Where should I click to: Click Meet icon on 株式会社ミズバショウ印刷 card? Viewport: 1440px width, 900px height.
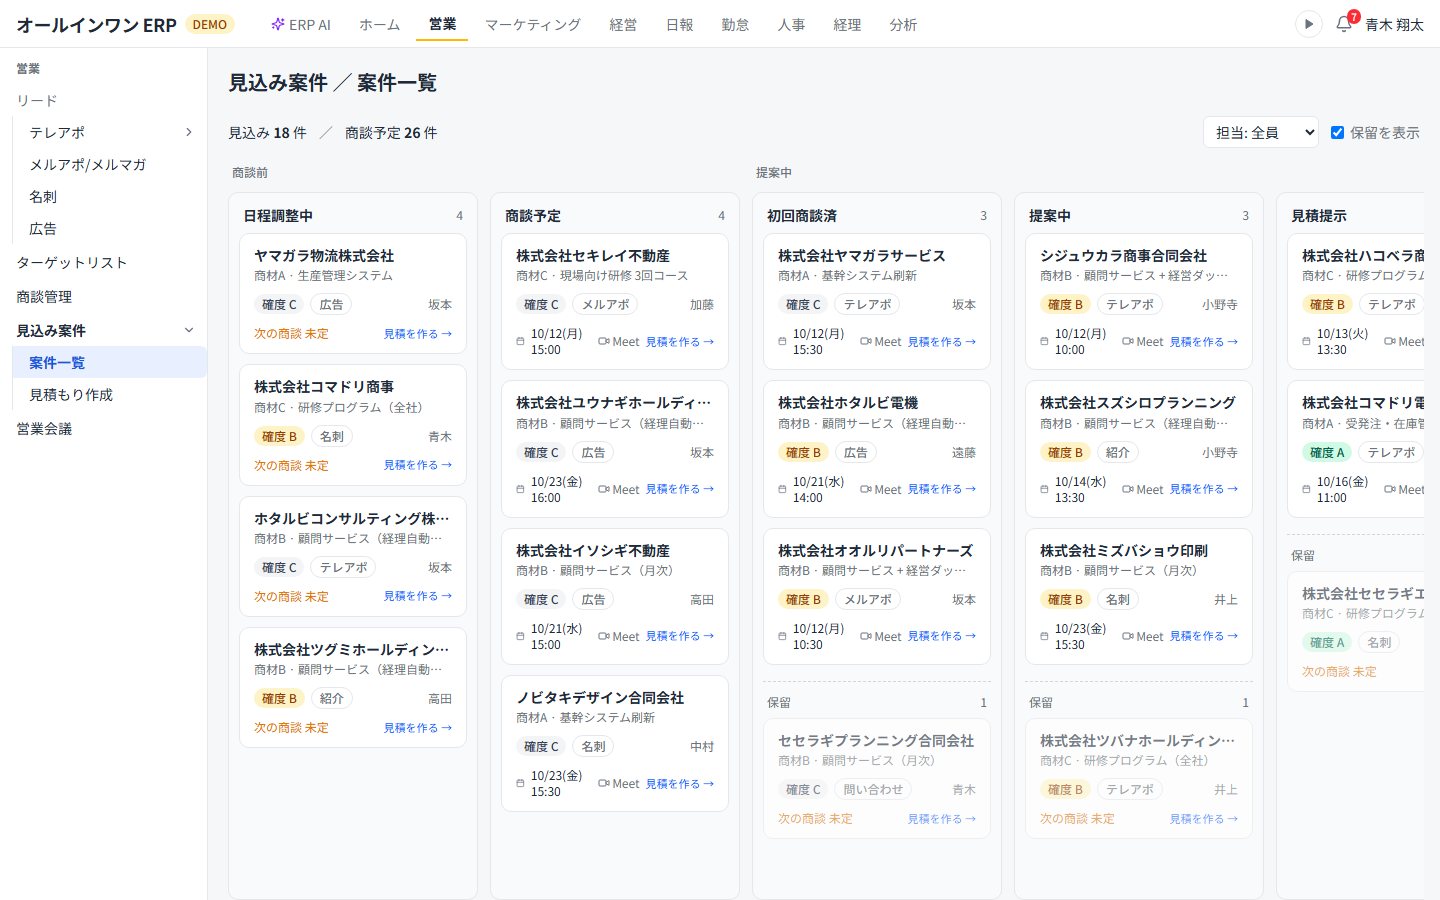pos(1128,636)
